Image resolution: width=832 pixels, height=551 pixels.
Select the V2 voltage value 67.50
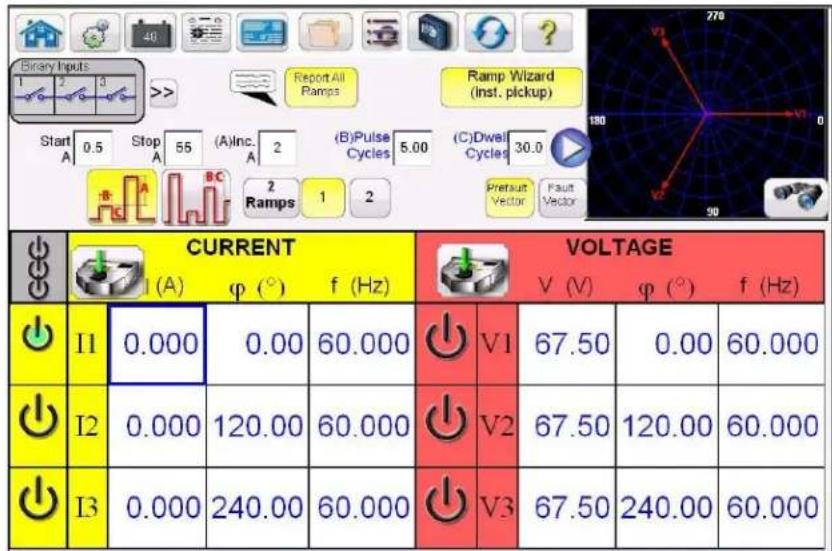567,426
